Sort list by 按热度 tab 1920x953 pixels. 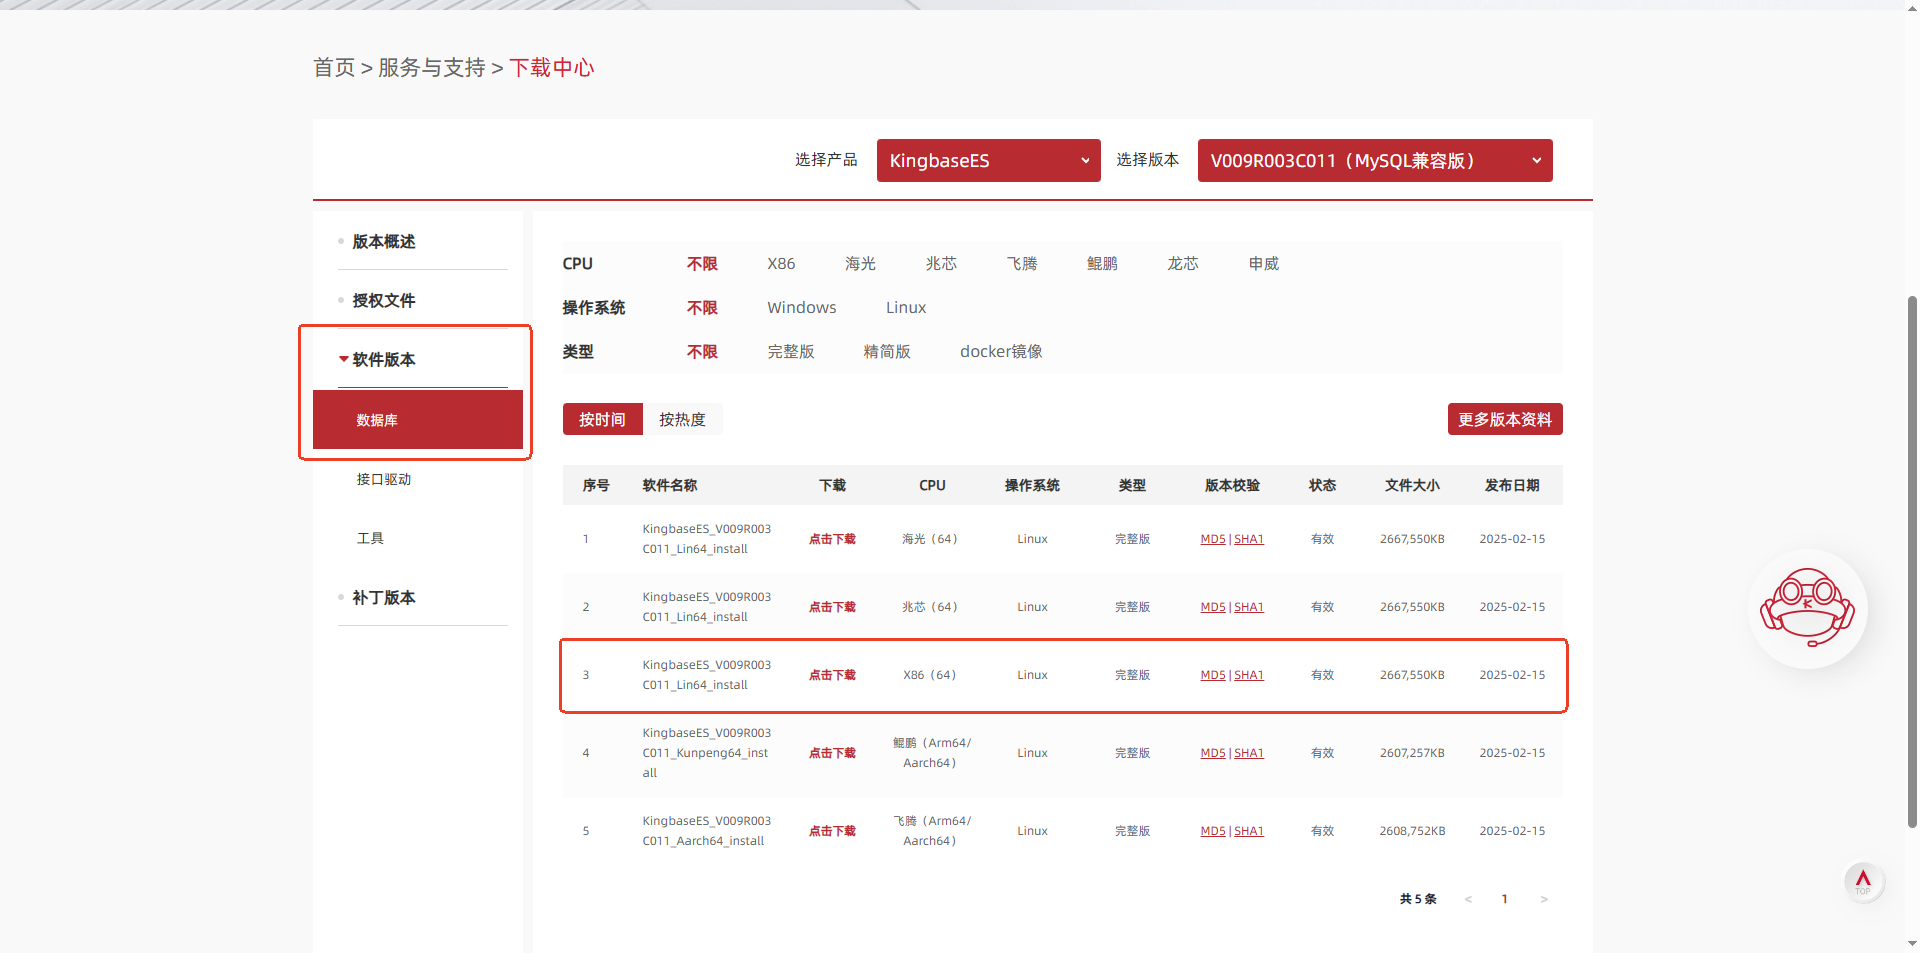point(682,420)
